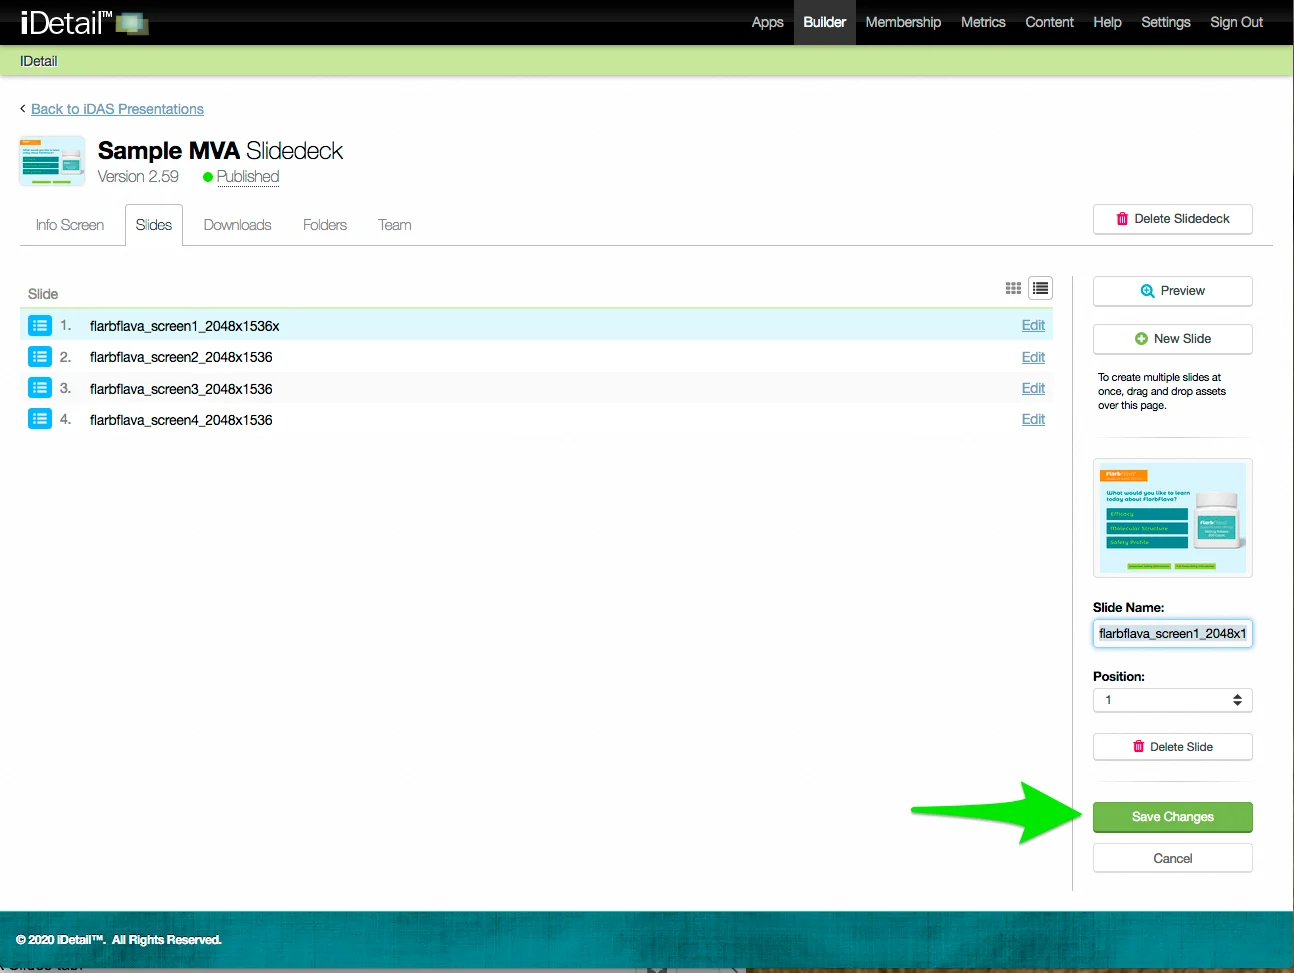The image size is (1294, 973).
Task: Click the slide icon for flarbflava_screen2
Action: (x=40, y=356)
